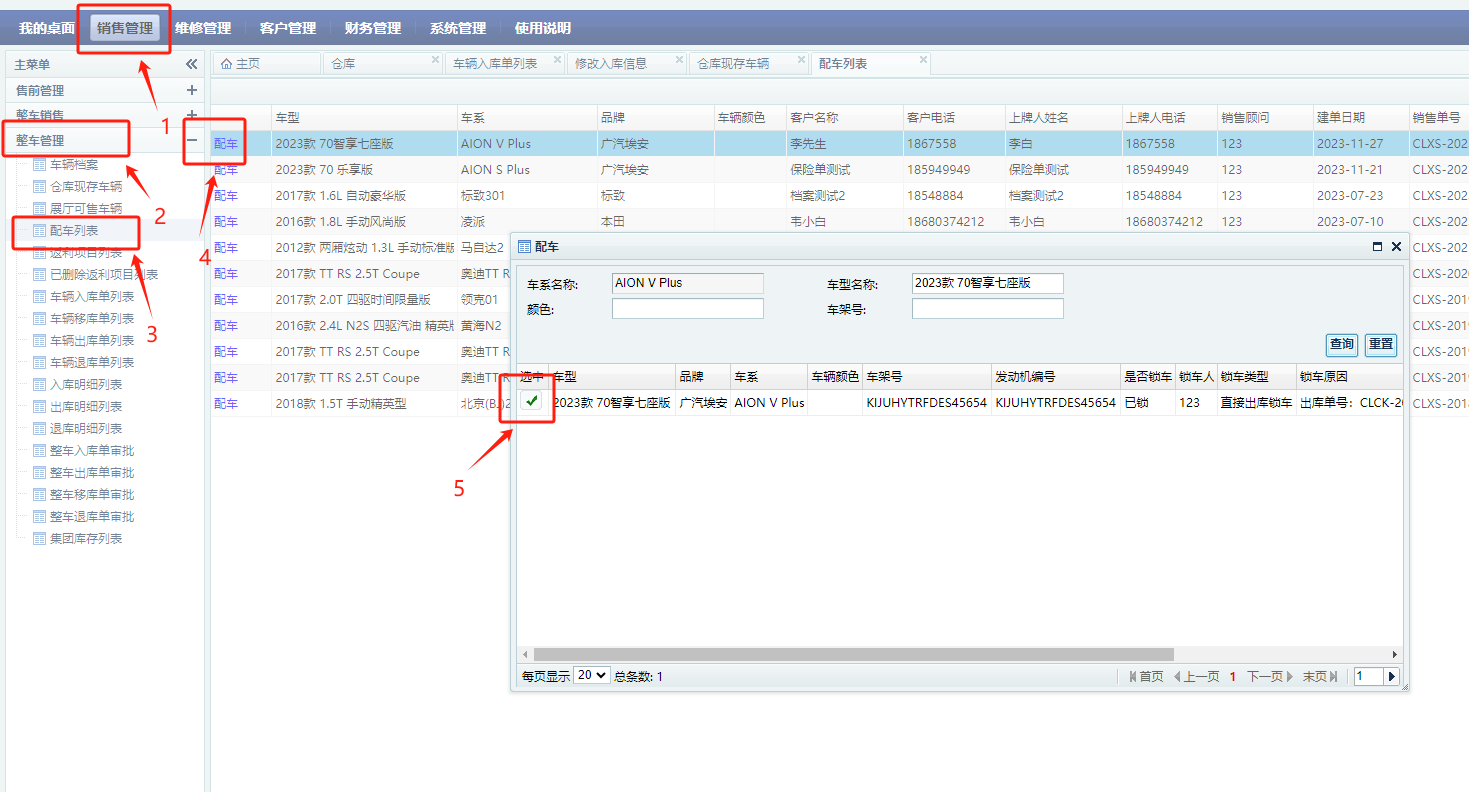Open the per-page display count dropdown
This screenshot has height=792, width=1469.
[591, 675]
